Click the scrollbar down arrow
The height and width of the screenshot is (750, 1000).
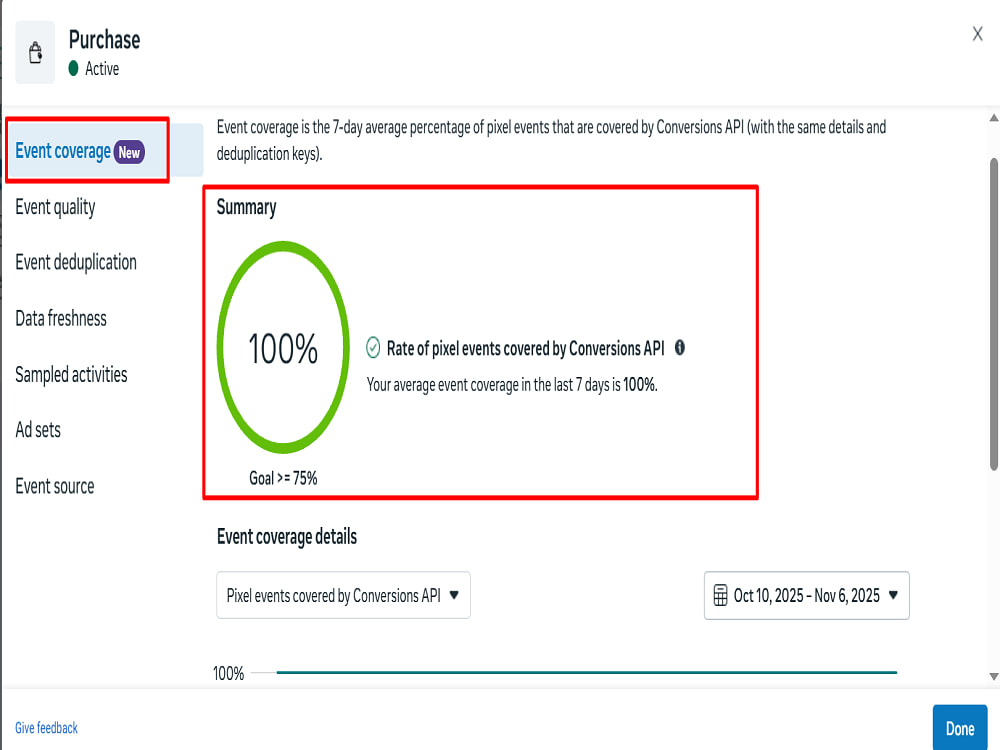pos(994,677)
